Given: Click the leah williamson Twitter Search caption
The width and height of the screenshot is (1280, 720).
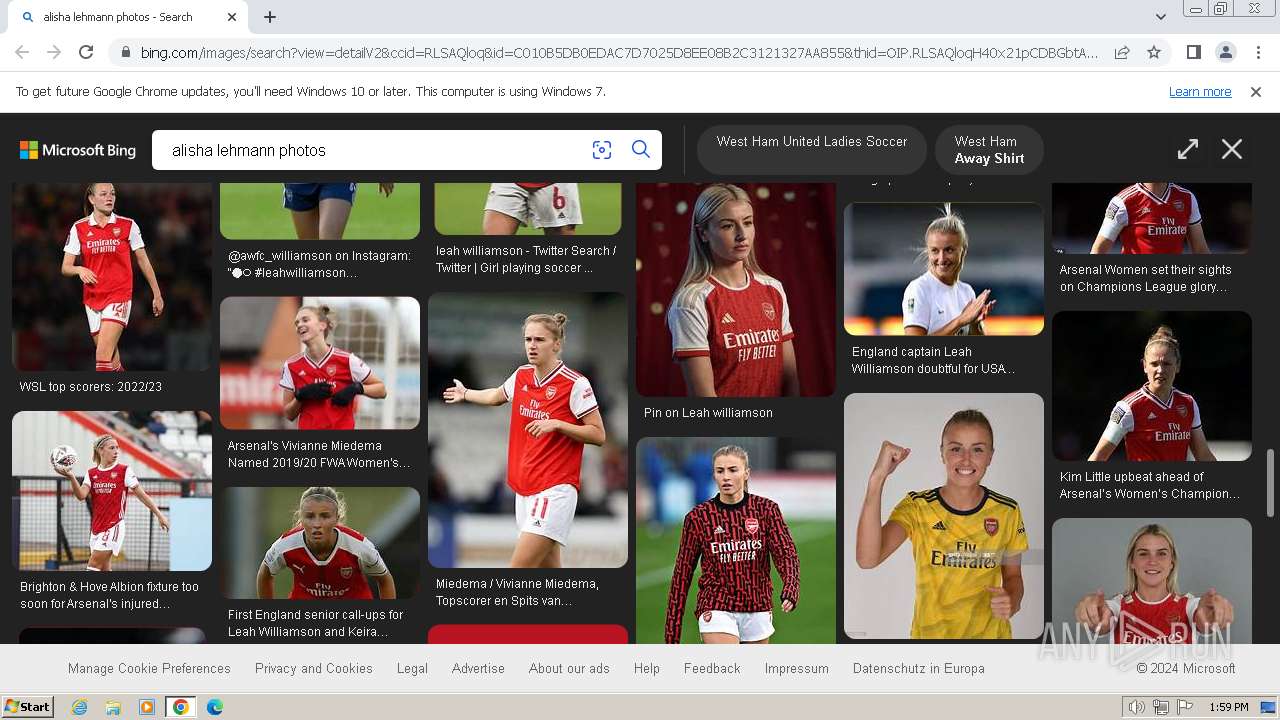Looking at the screenshot, I should (x=525, y=259).
